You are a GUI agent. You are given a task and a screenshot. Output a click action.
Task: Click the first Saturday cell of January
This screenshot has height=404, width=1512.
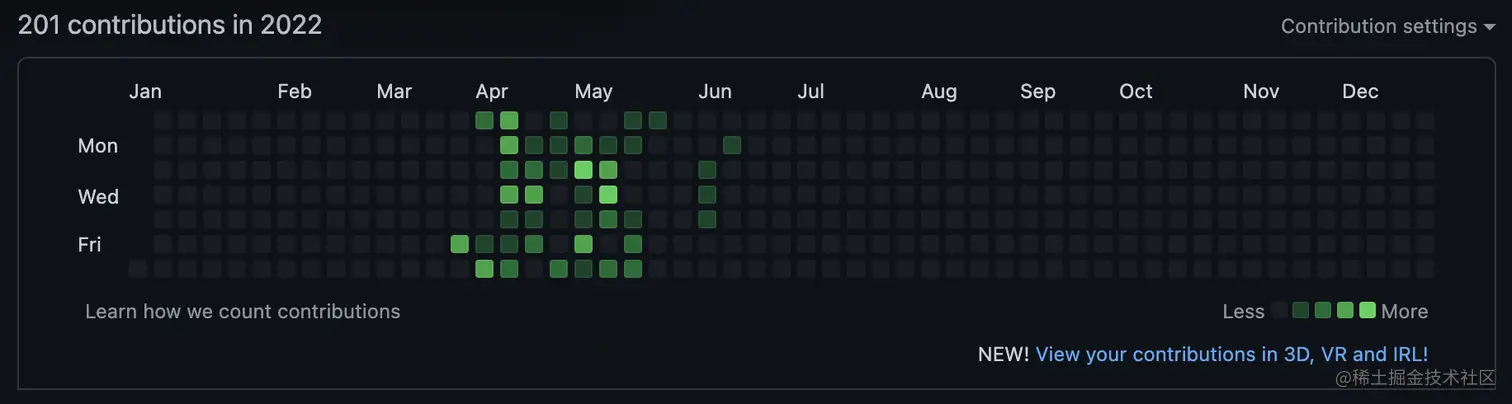(x=138, y=268)
